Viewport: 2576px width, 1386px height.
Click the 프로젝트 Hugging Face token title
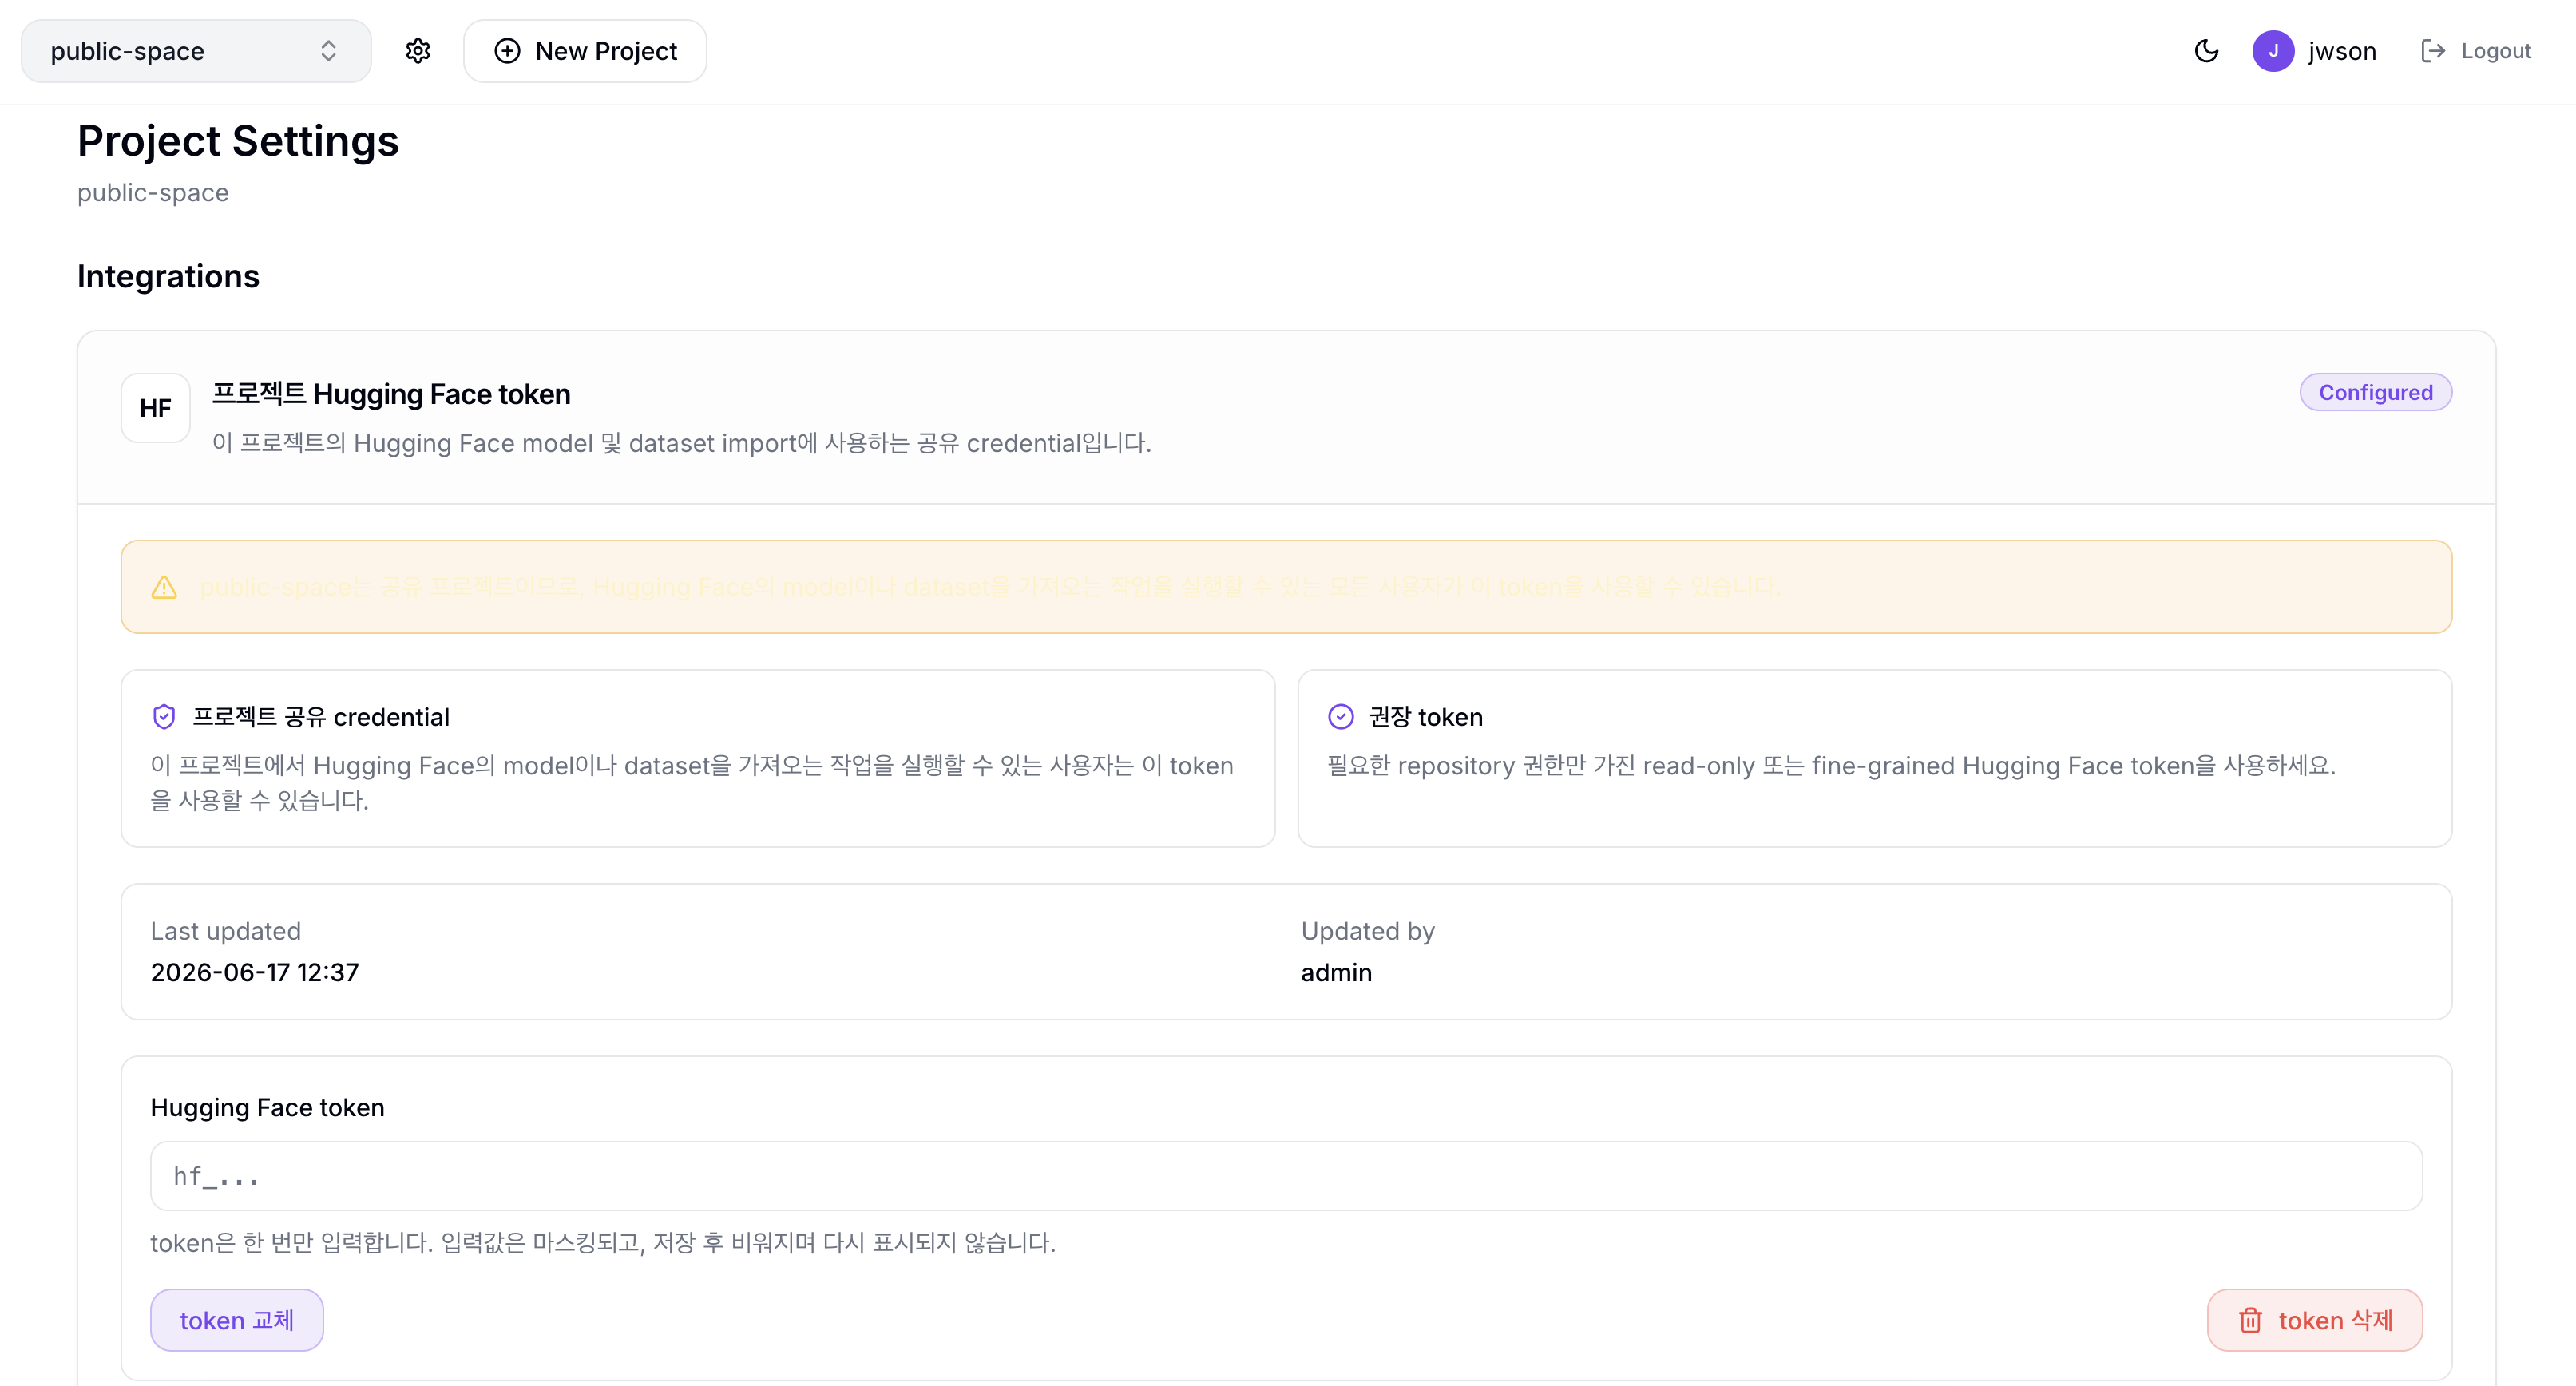click(391, 394)
